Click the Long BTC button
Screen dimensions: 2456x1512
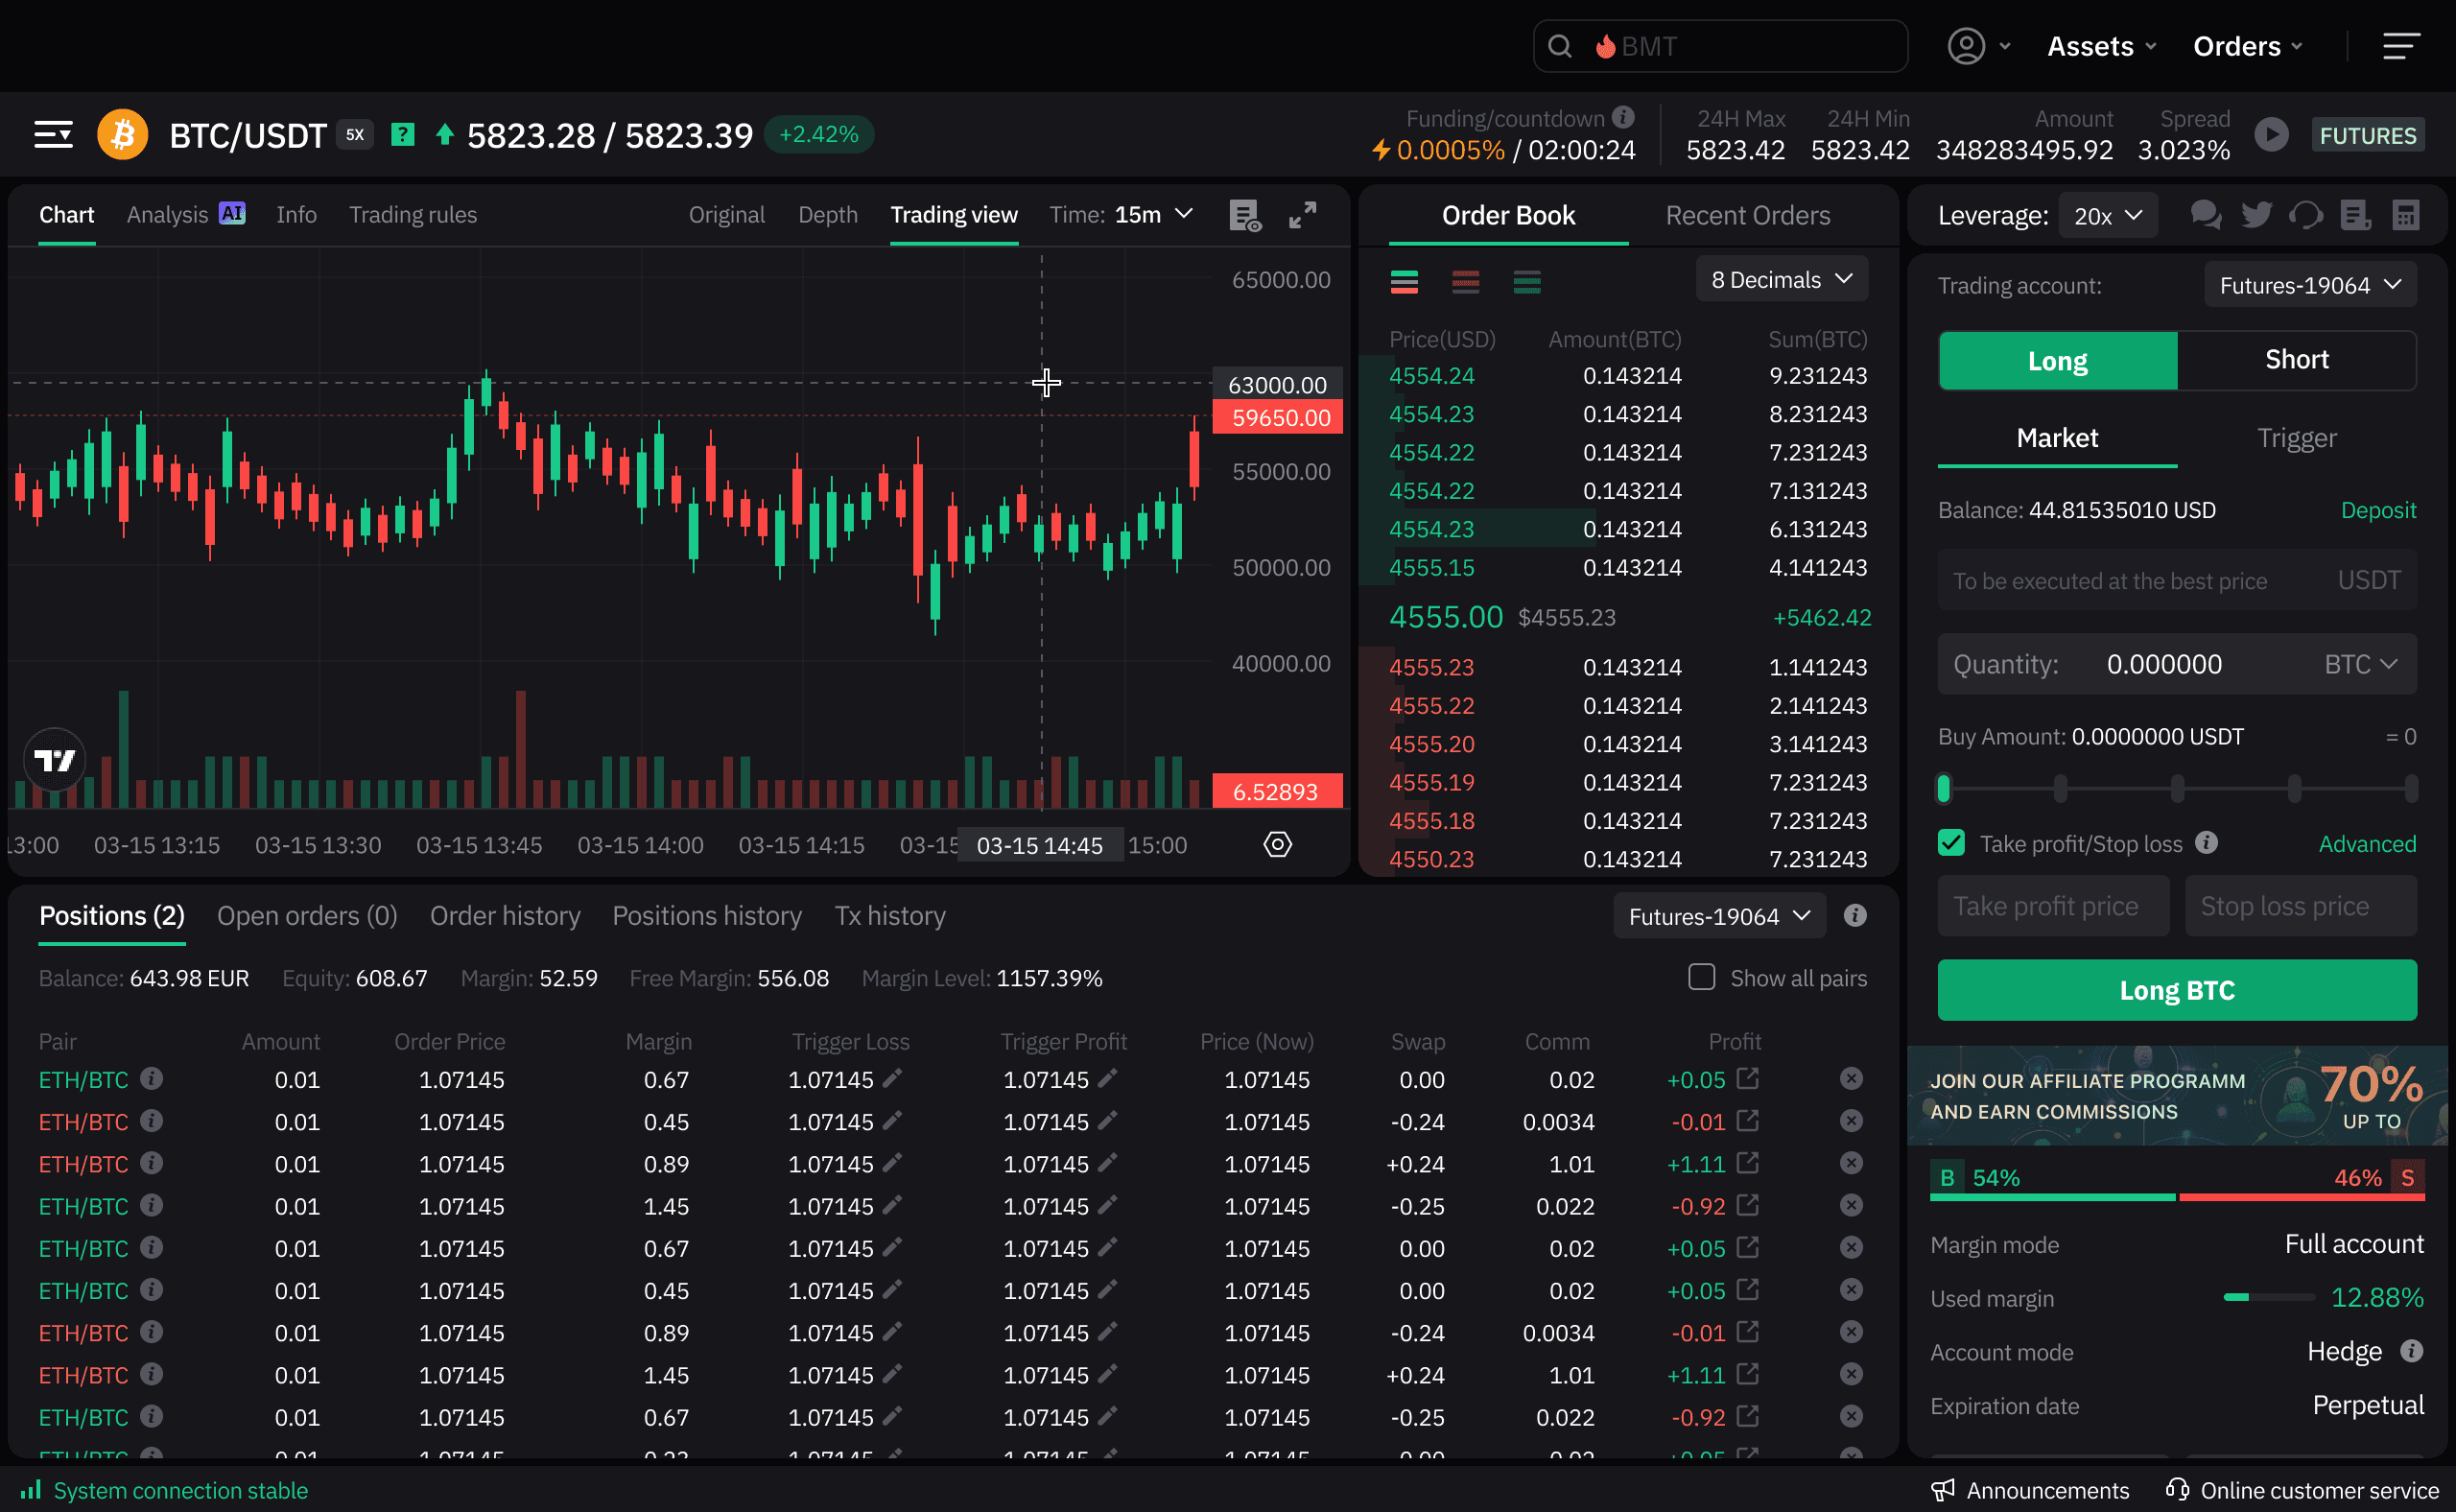coord(2177,990)
